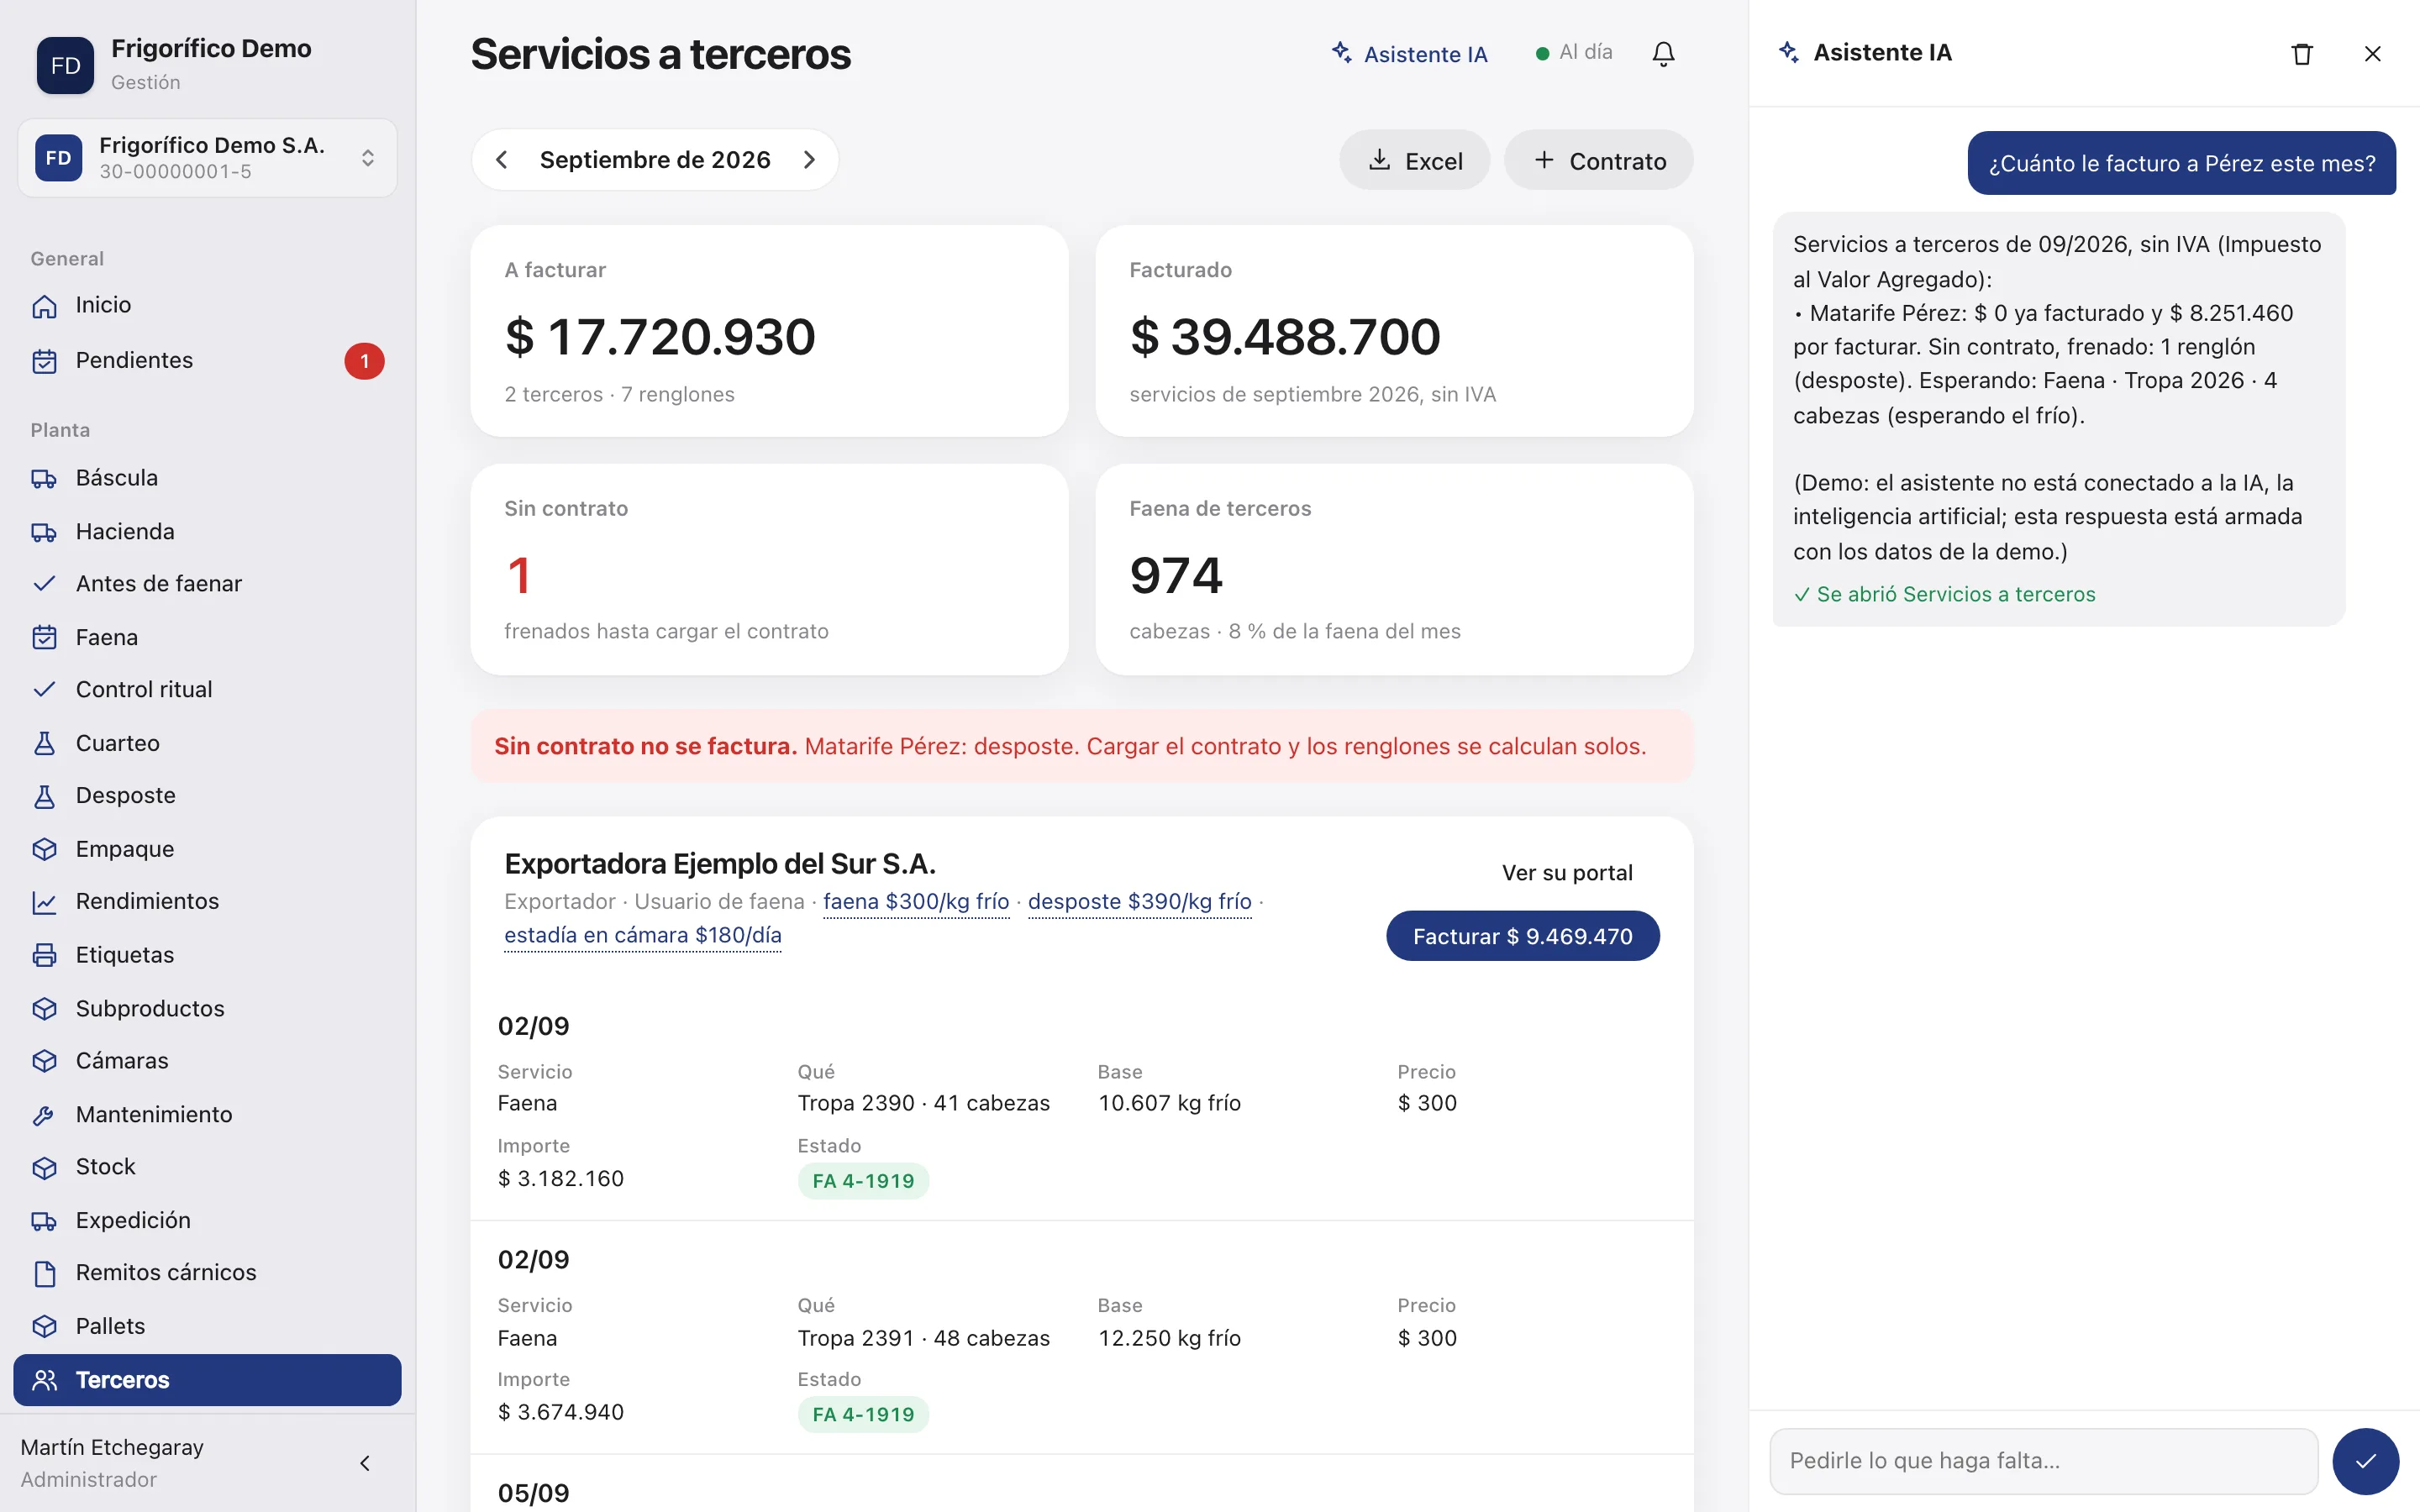
Task: Click FA 4-1919 badge for Tropa 2391
Action: pyautogui.click(x=863, y=1415)
